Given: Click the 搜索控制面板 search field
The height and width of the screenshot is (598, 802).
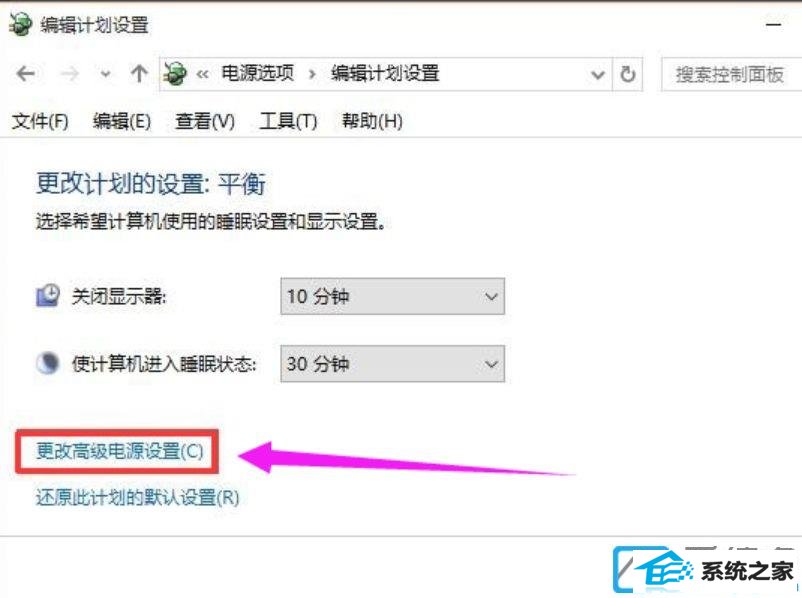Looking at the screenshot, I should (x=731, y=75).
